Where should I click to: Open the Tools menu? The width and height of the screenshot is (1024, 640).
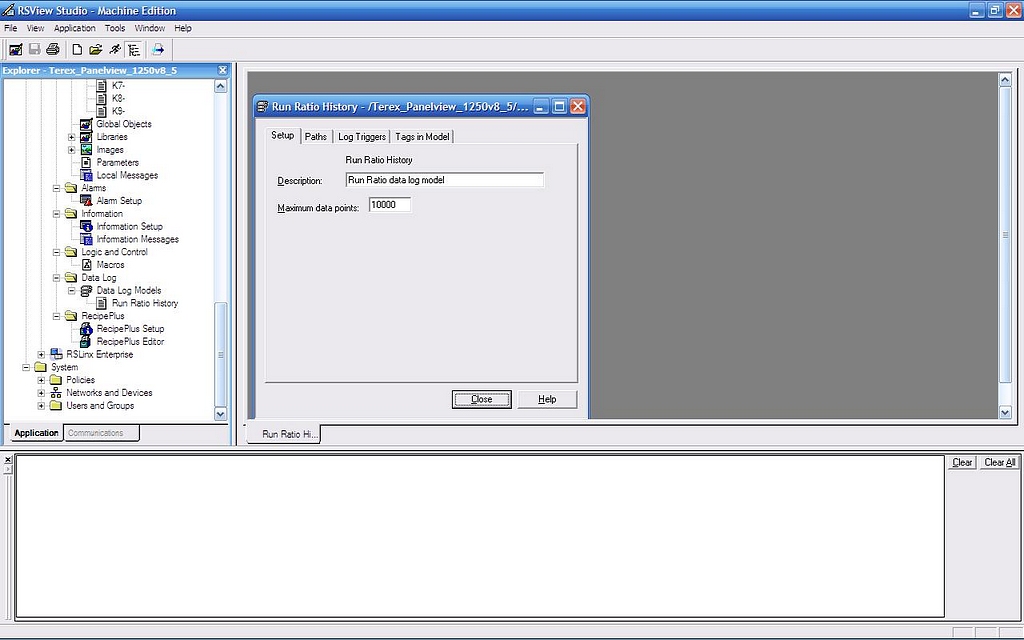(115, 28)
